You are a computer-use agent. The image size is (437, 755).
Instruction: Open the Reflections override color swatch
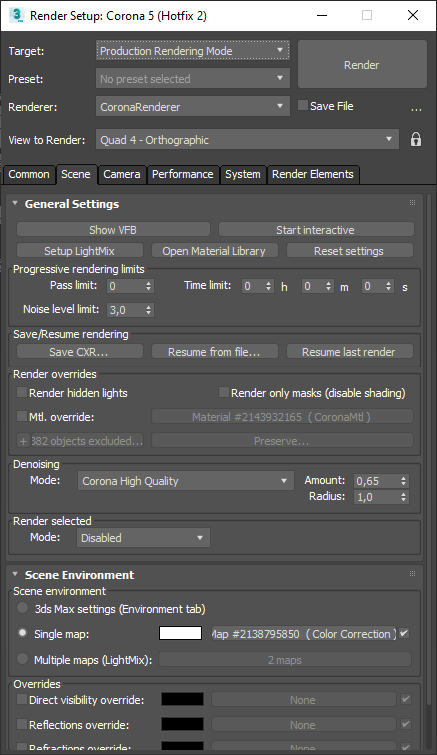(182, 724)
